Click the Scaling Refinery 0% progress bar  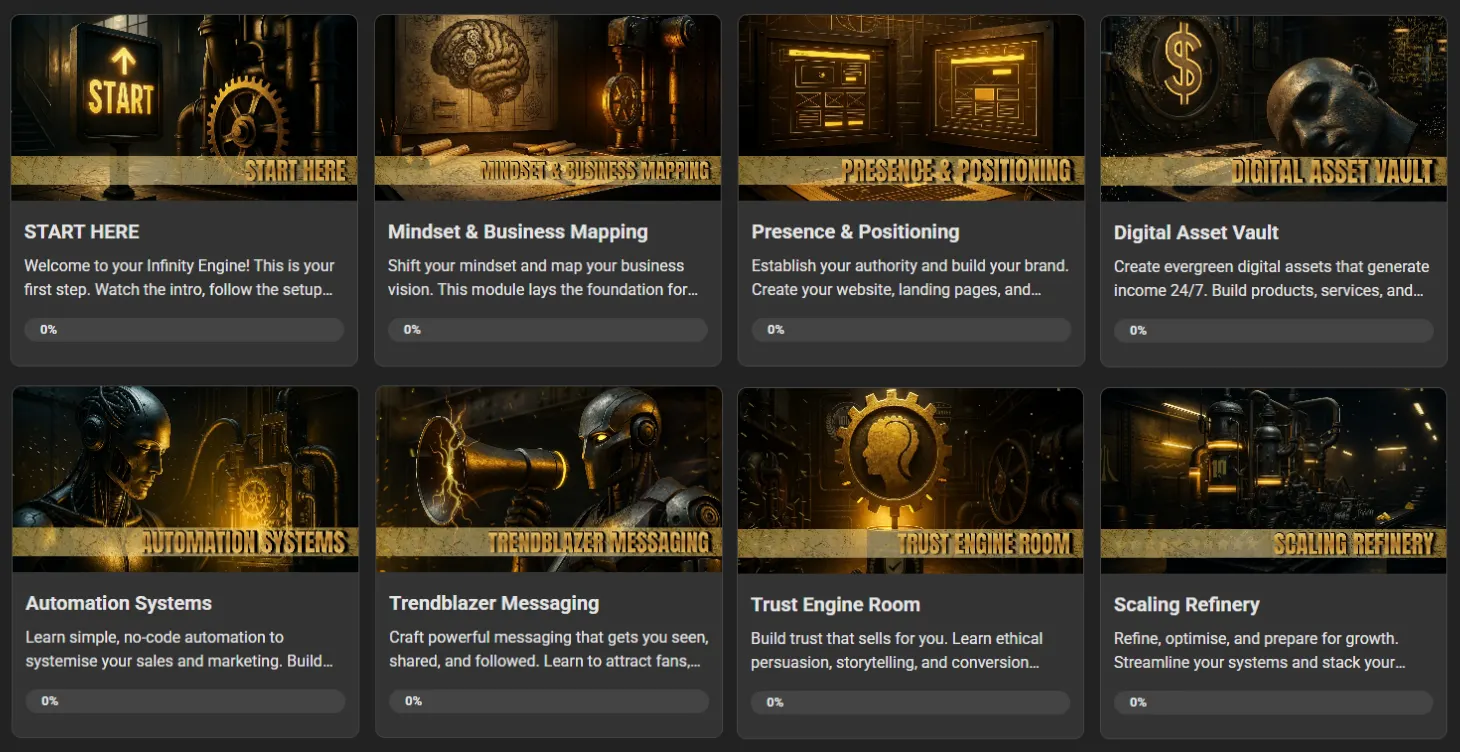[1274, 702]
